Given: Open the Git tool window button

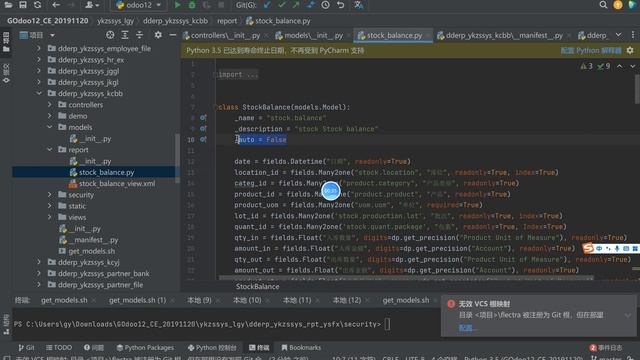Looking at the screenshot, I should pyautogui.click(x=26, y=347).
